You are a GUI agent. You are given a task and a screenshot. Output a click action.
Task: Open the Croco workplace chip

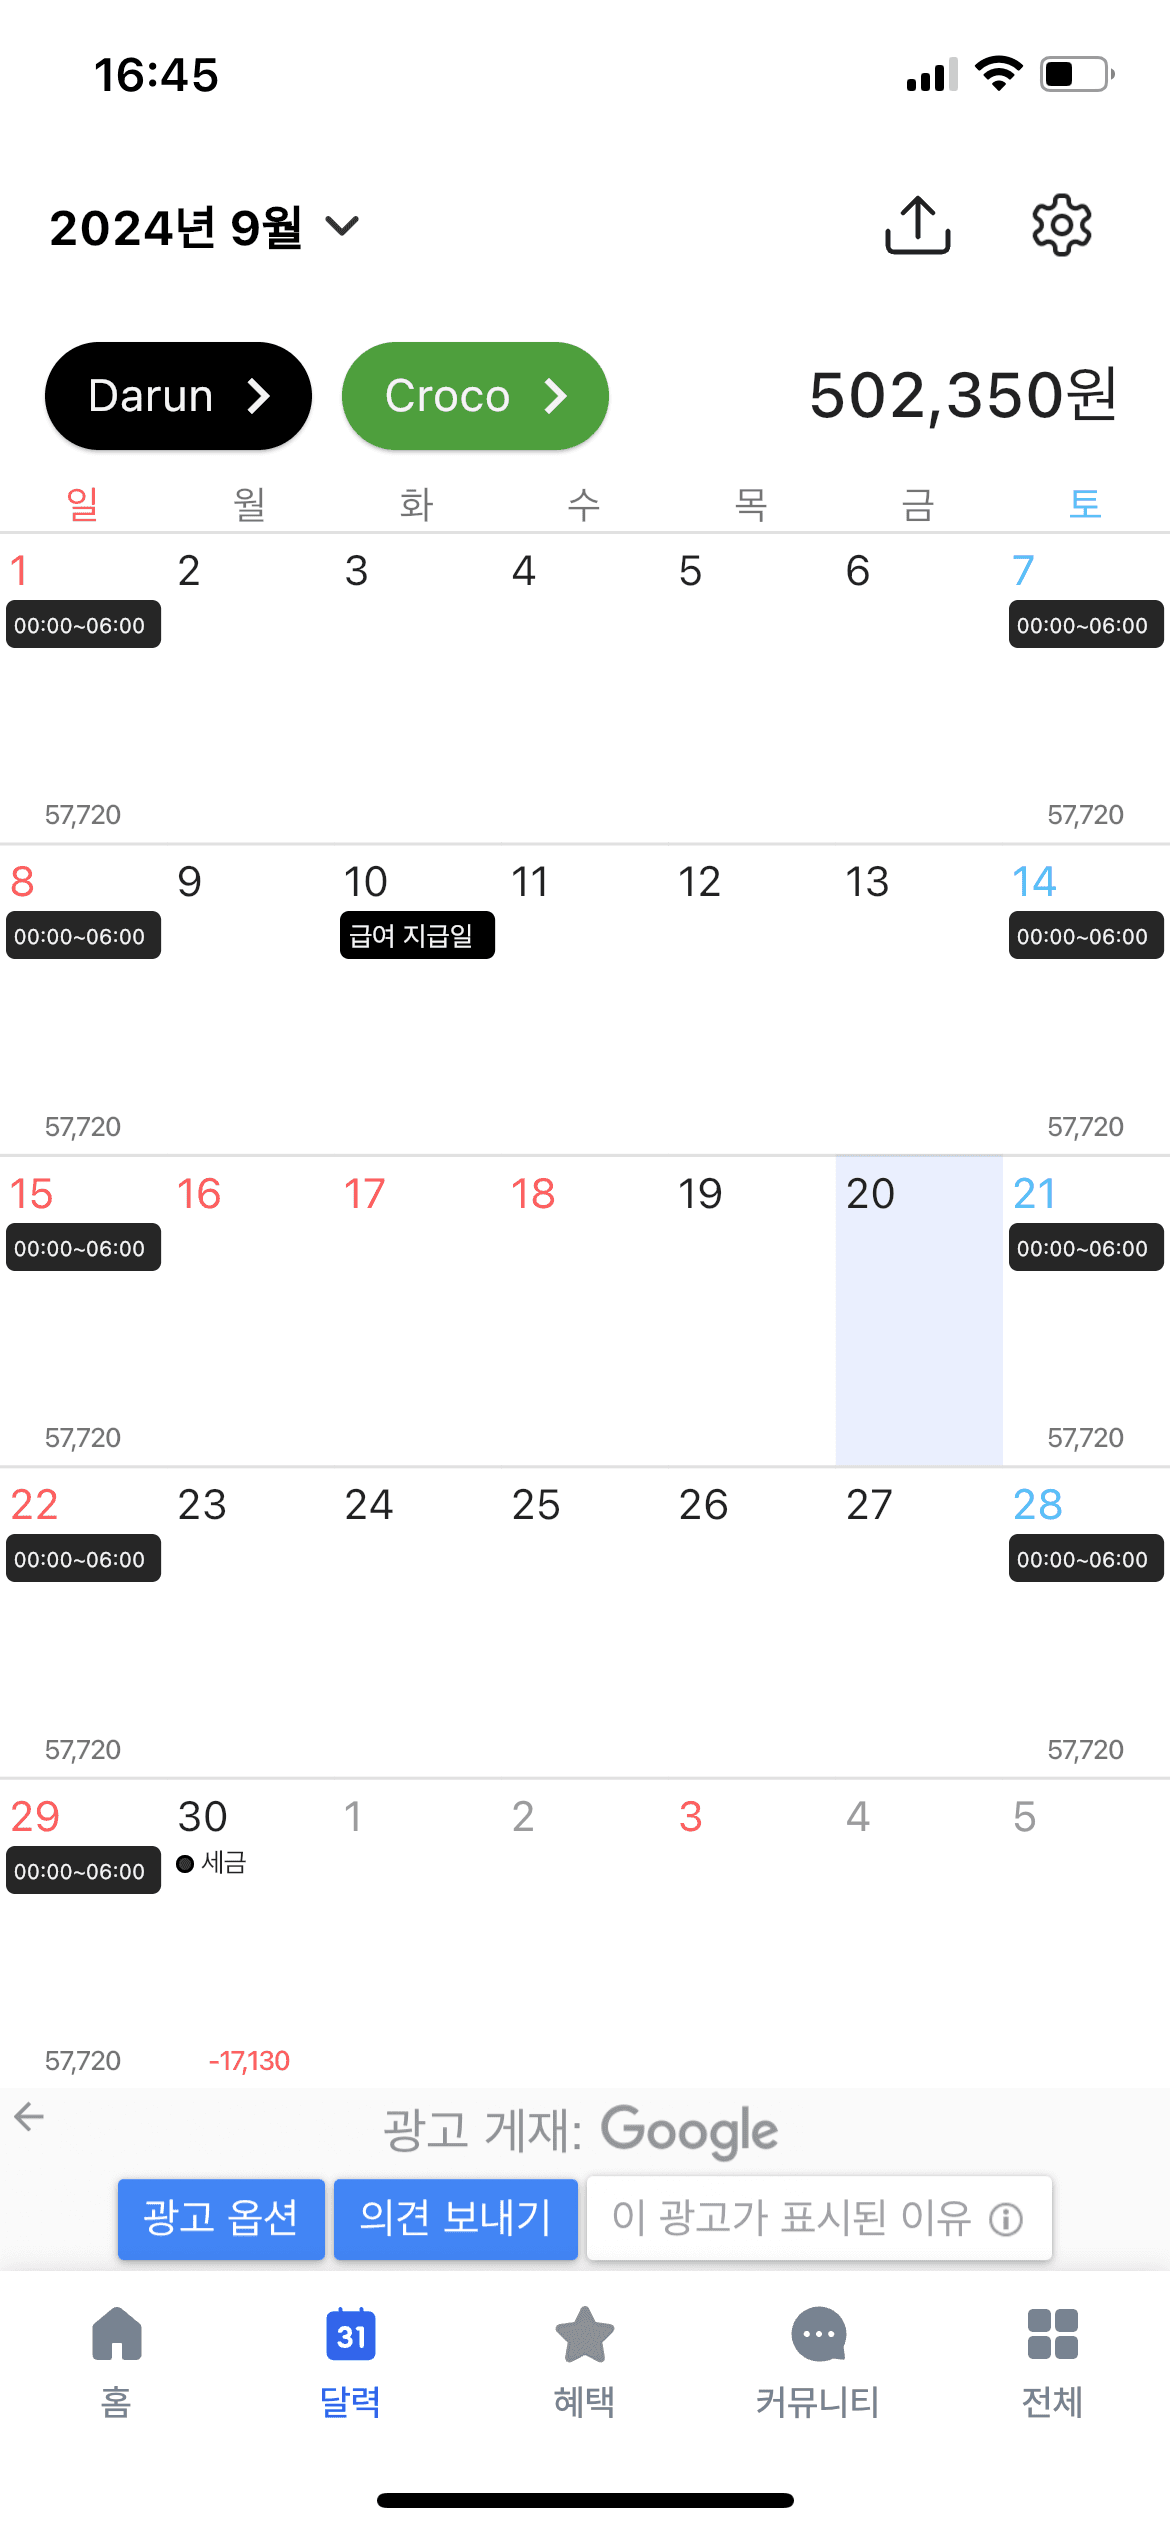(475, 396)
